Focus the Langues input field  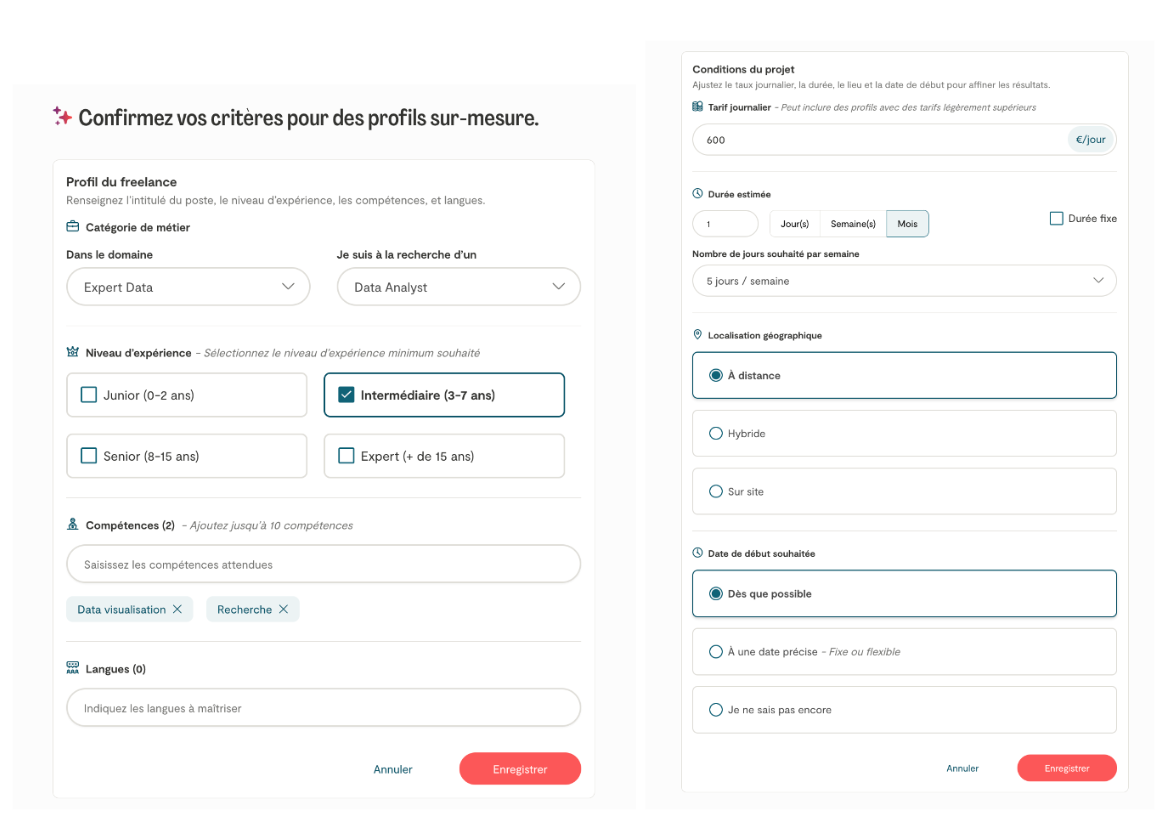point(323,708)
